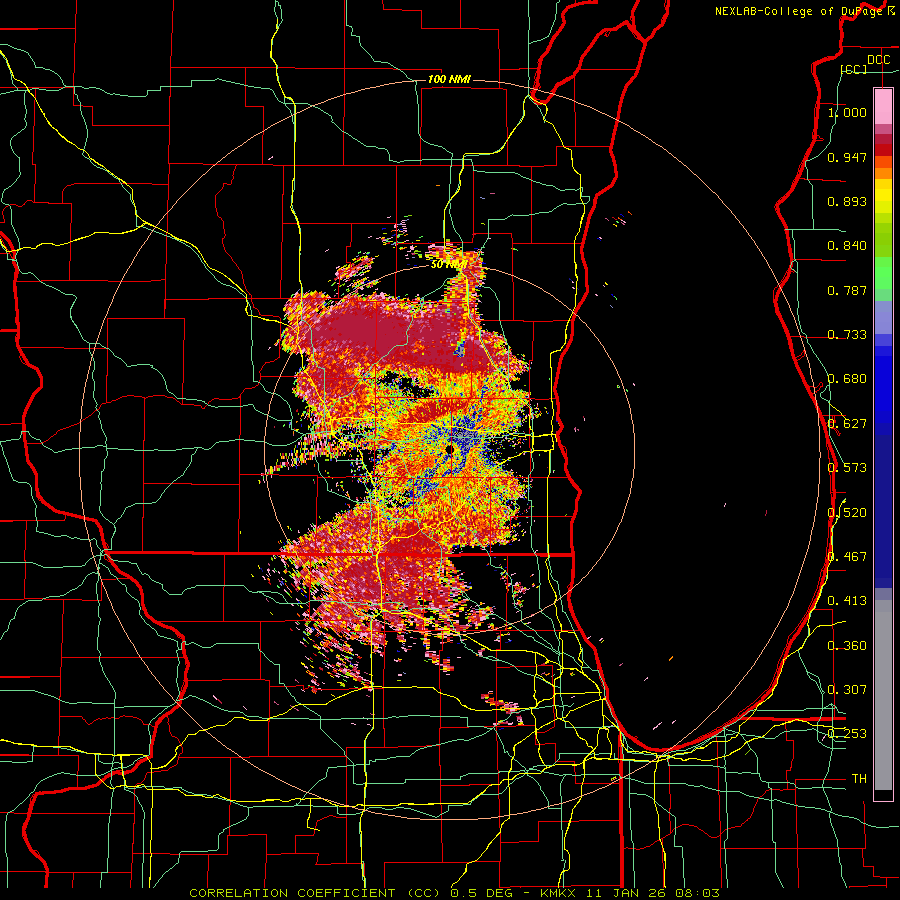Click the 1.000 value on the scale
900x900 pixels.
click(847, 112)
